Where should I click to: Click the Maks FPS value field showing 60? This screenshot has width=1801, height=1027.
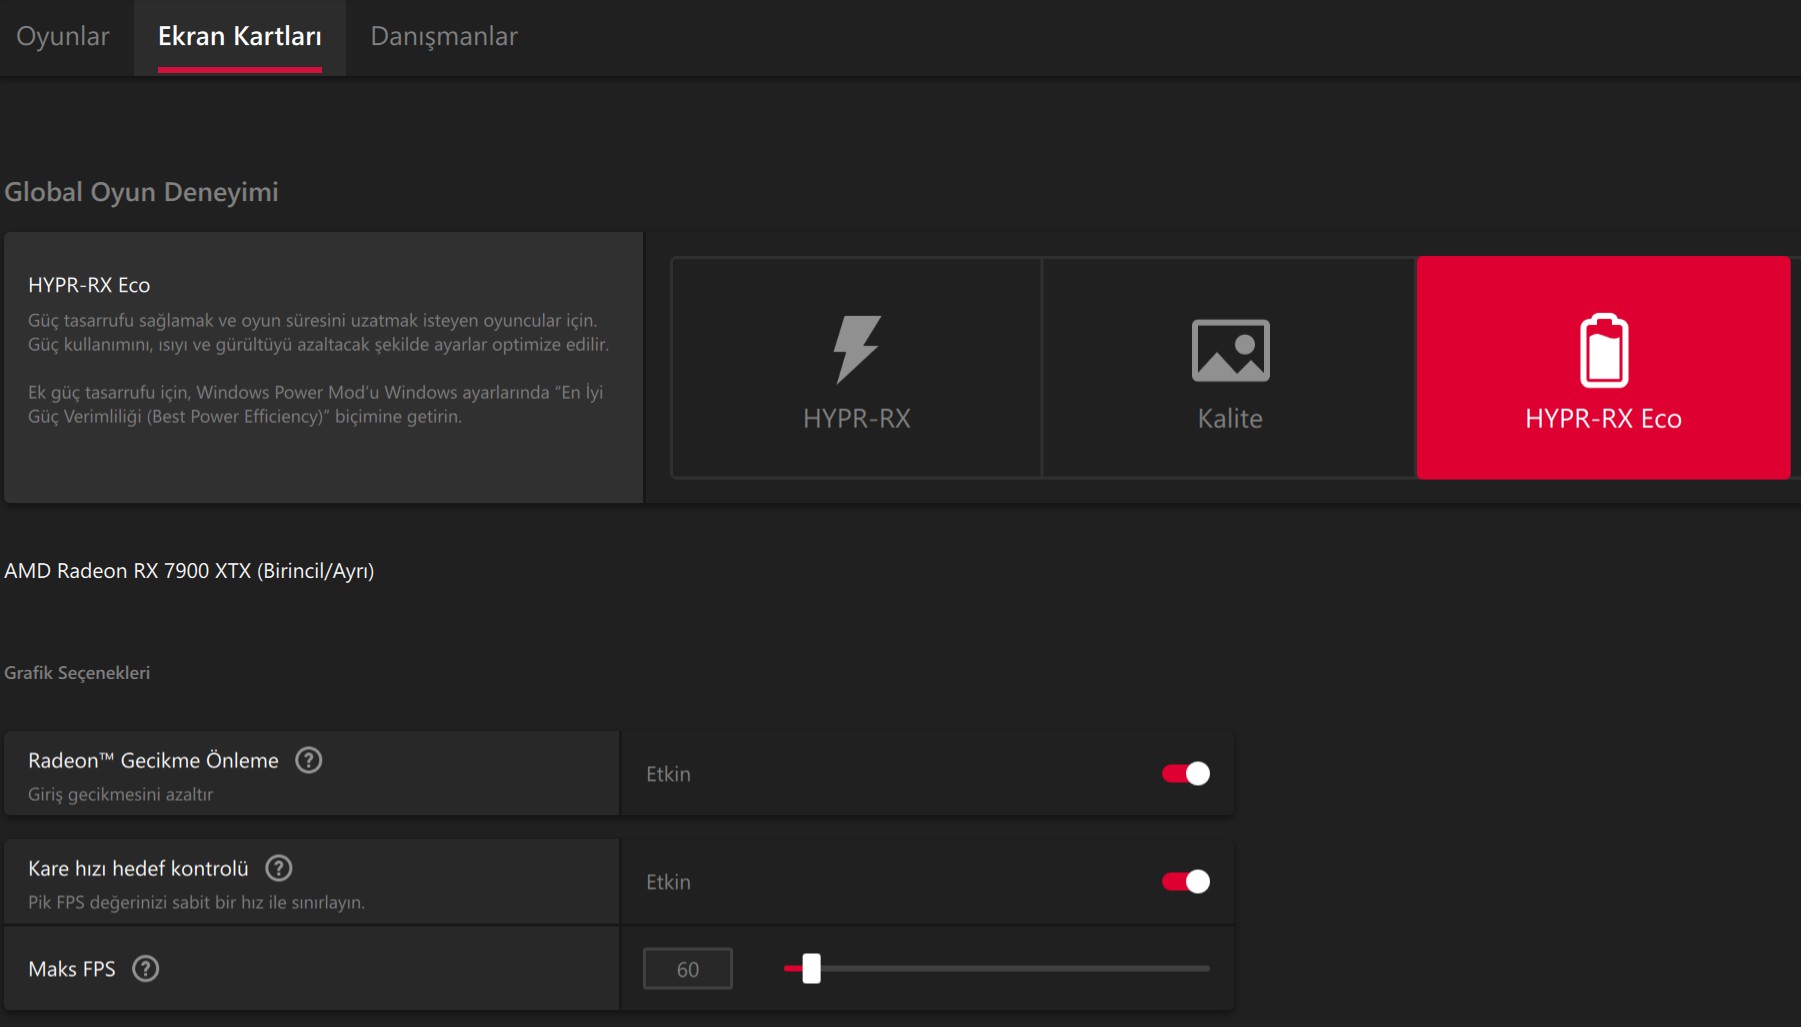coord(688,969)
